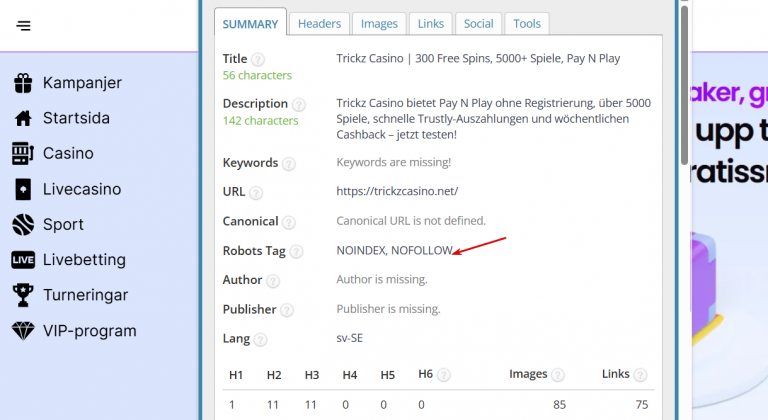768x420 pixels.
Task: Click 'Author is missing.' message
Action: tap(382, 279)
